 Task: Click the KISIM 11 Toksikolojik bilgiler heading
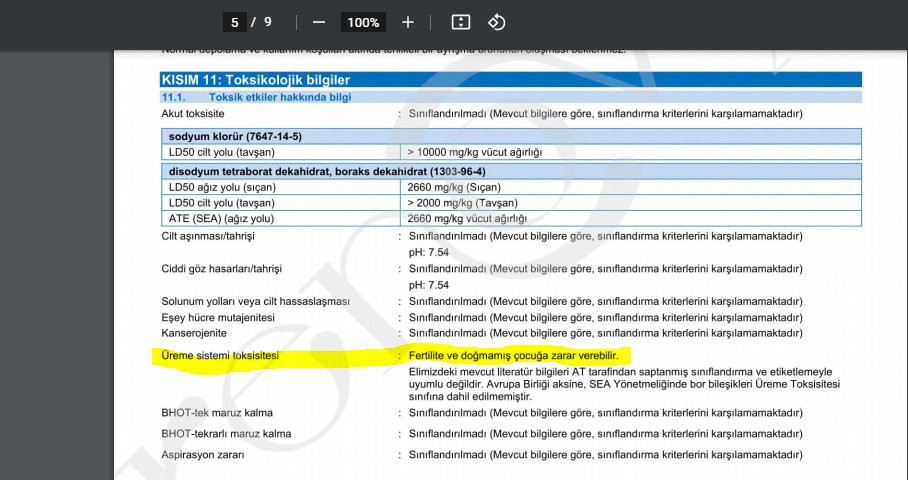coord(255,80)
